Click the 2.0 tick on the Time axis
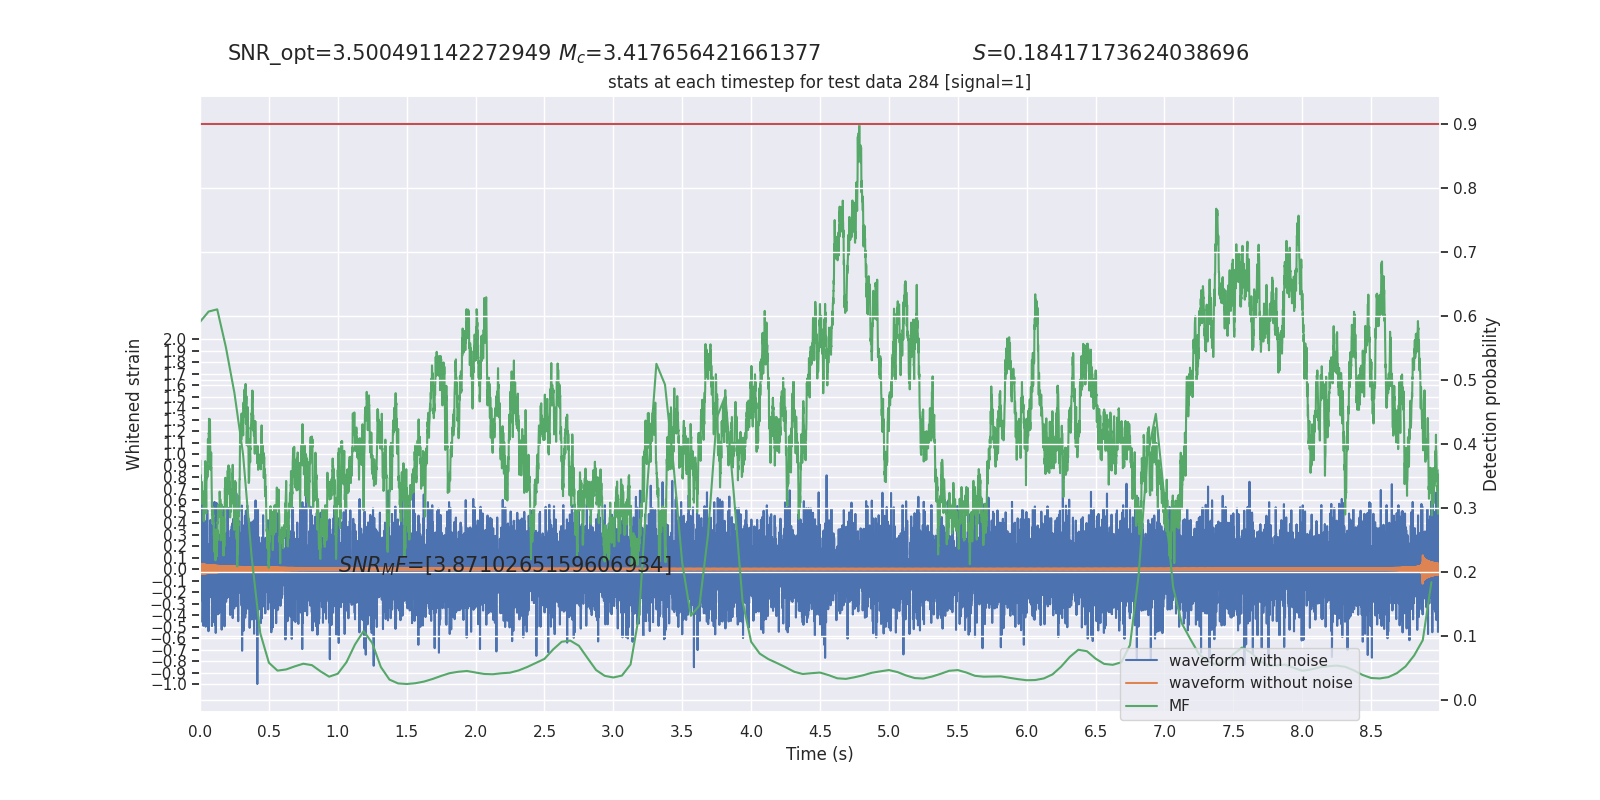The width and height of the screenshot is (1600, 800). (475, 732)
